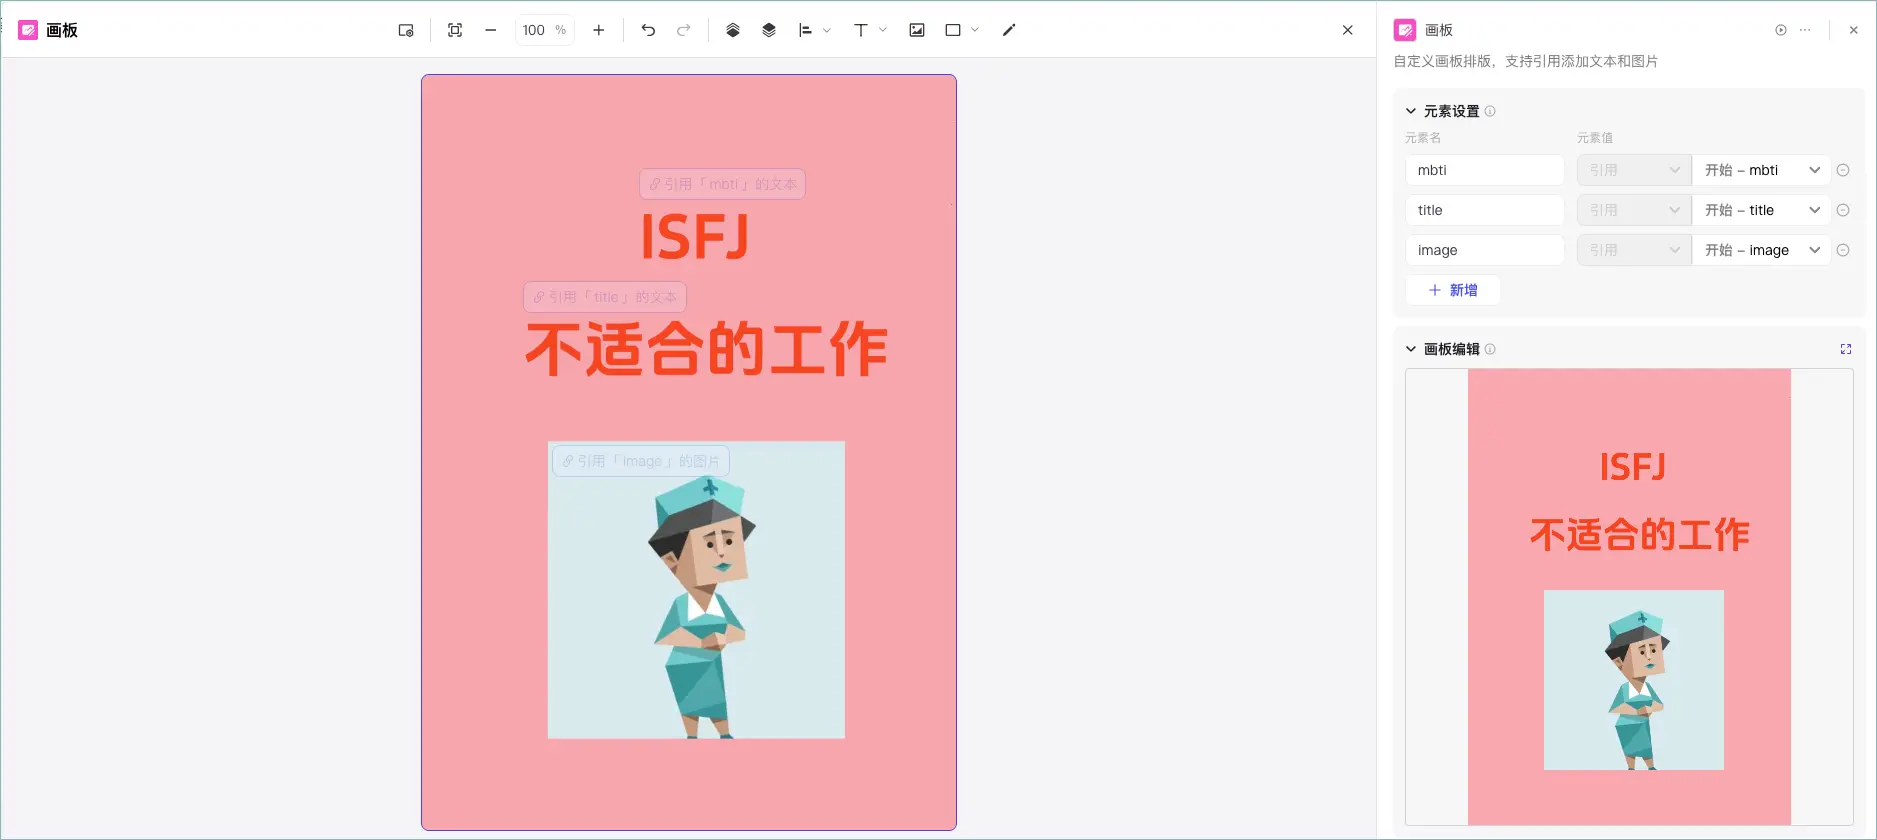Insert an image with the image tool
1877x840 pixels.
(x=917, y=30)
